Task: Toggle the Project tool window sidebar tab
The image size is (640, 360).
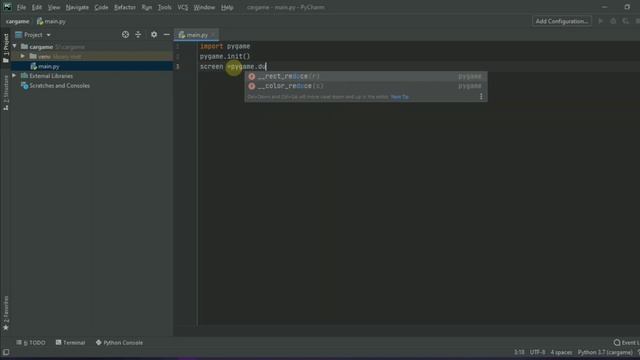Action: pos(6,48)
